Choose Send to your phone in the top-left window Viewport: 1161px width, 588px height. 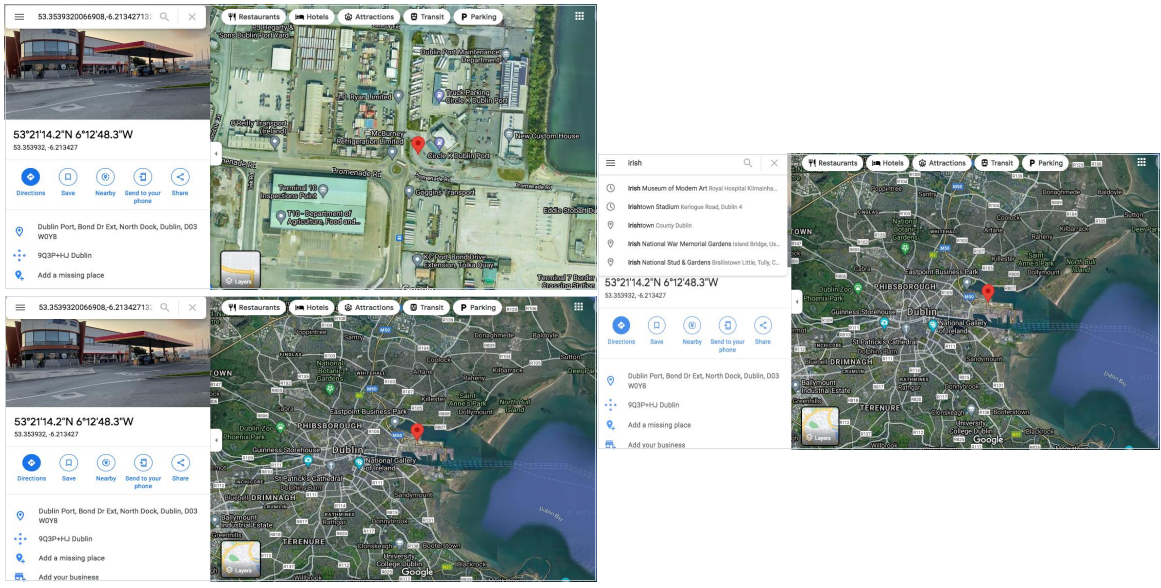(x=143, y=185)
